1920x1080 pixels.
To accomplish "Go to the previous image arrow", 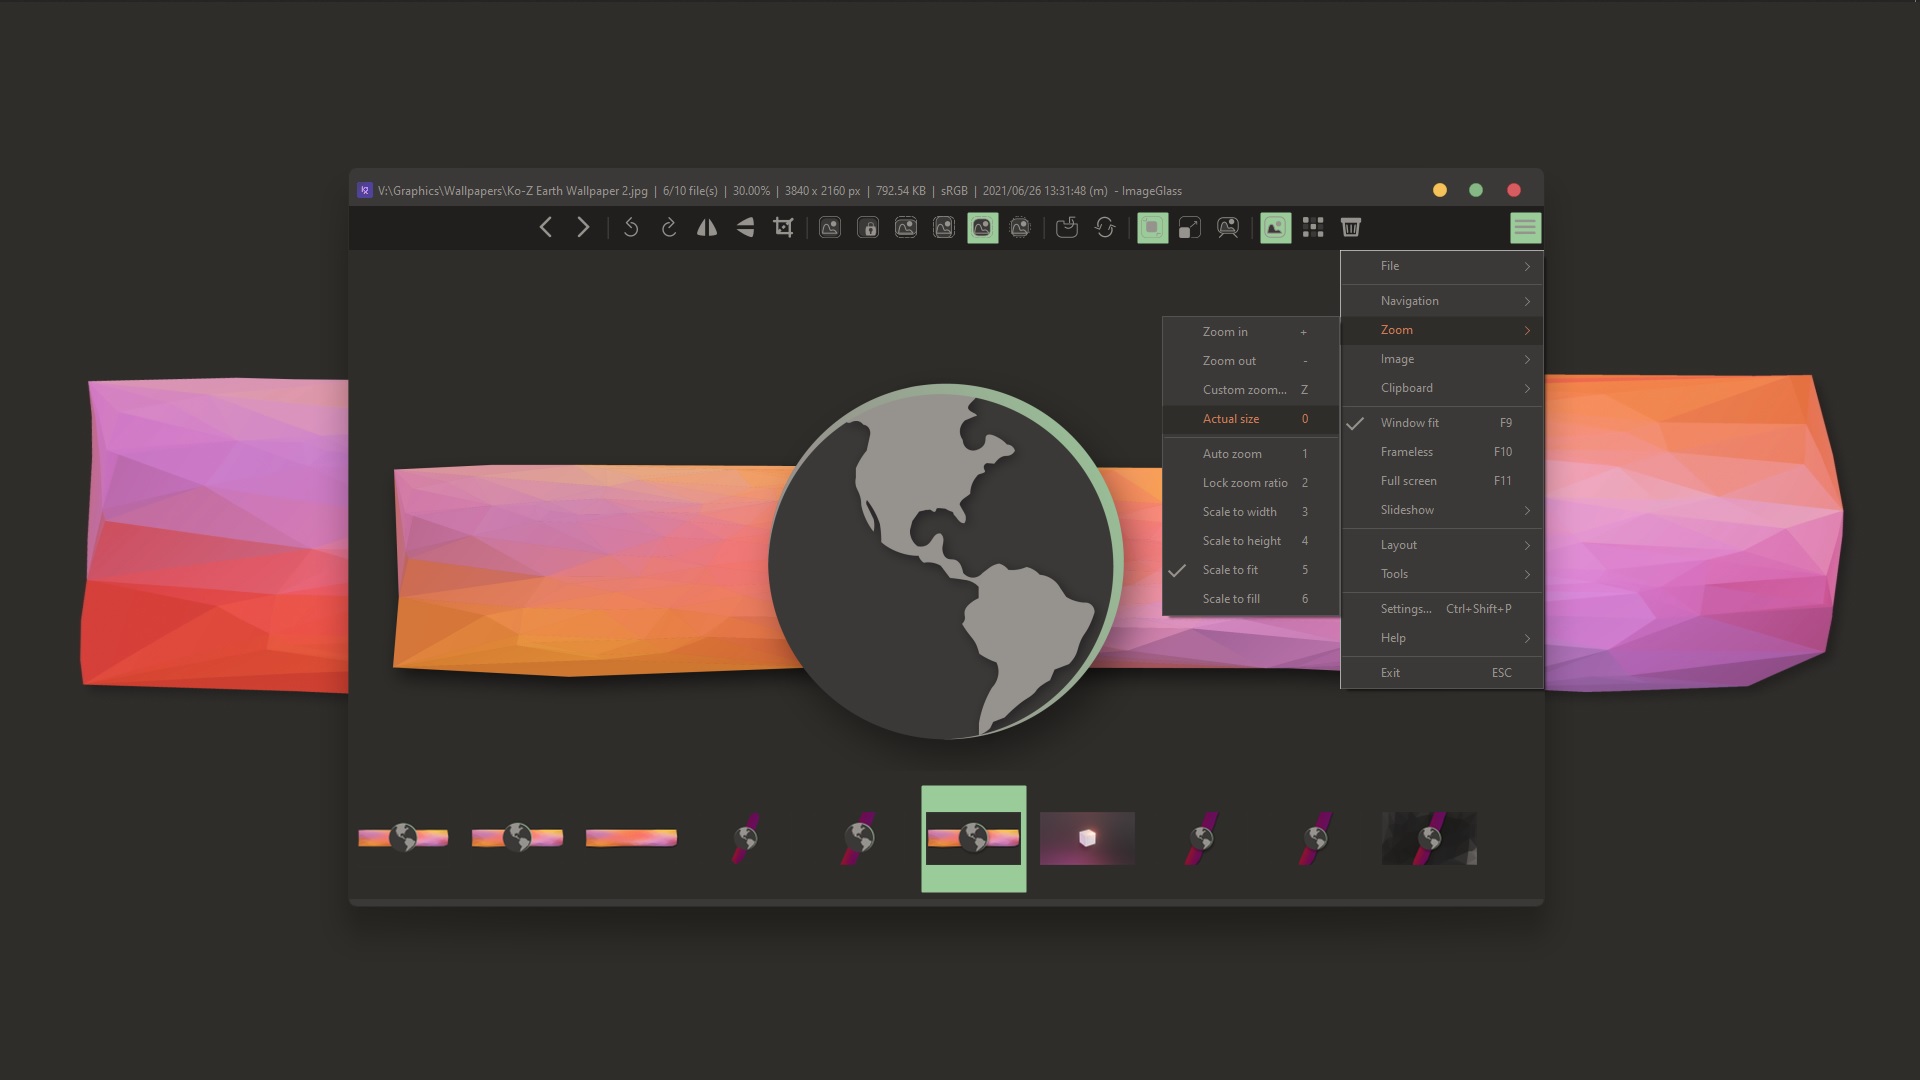I will coord(546,228).
